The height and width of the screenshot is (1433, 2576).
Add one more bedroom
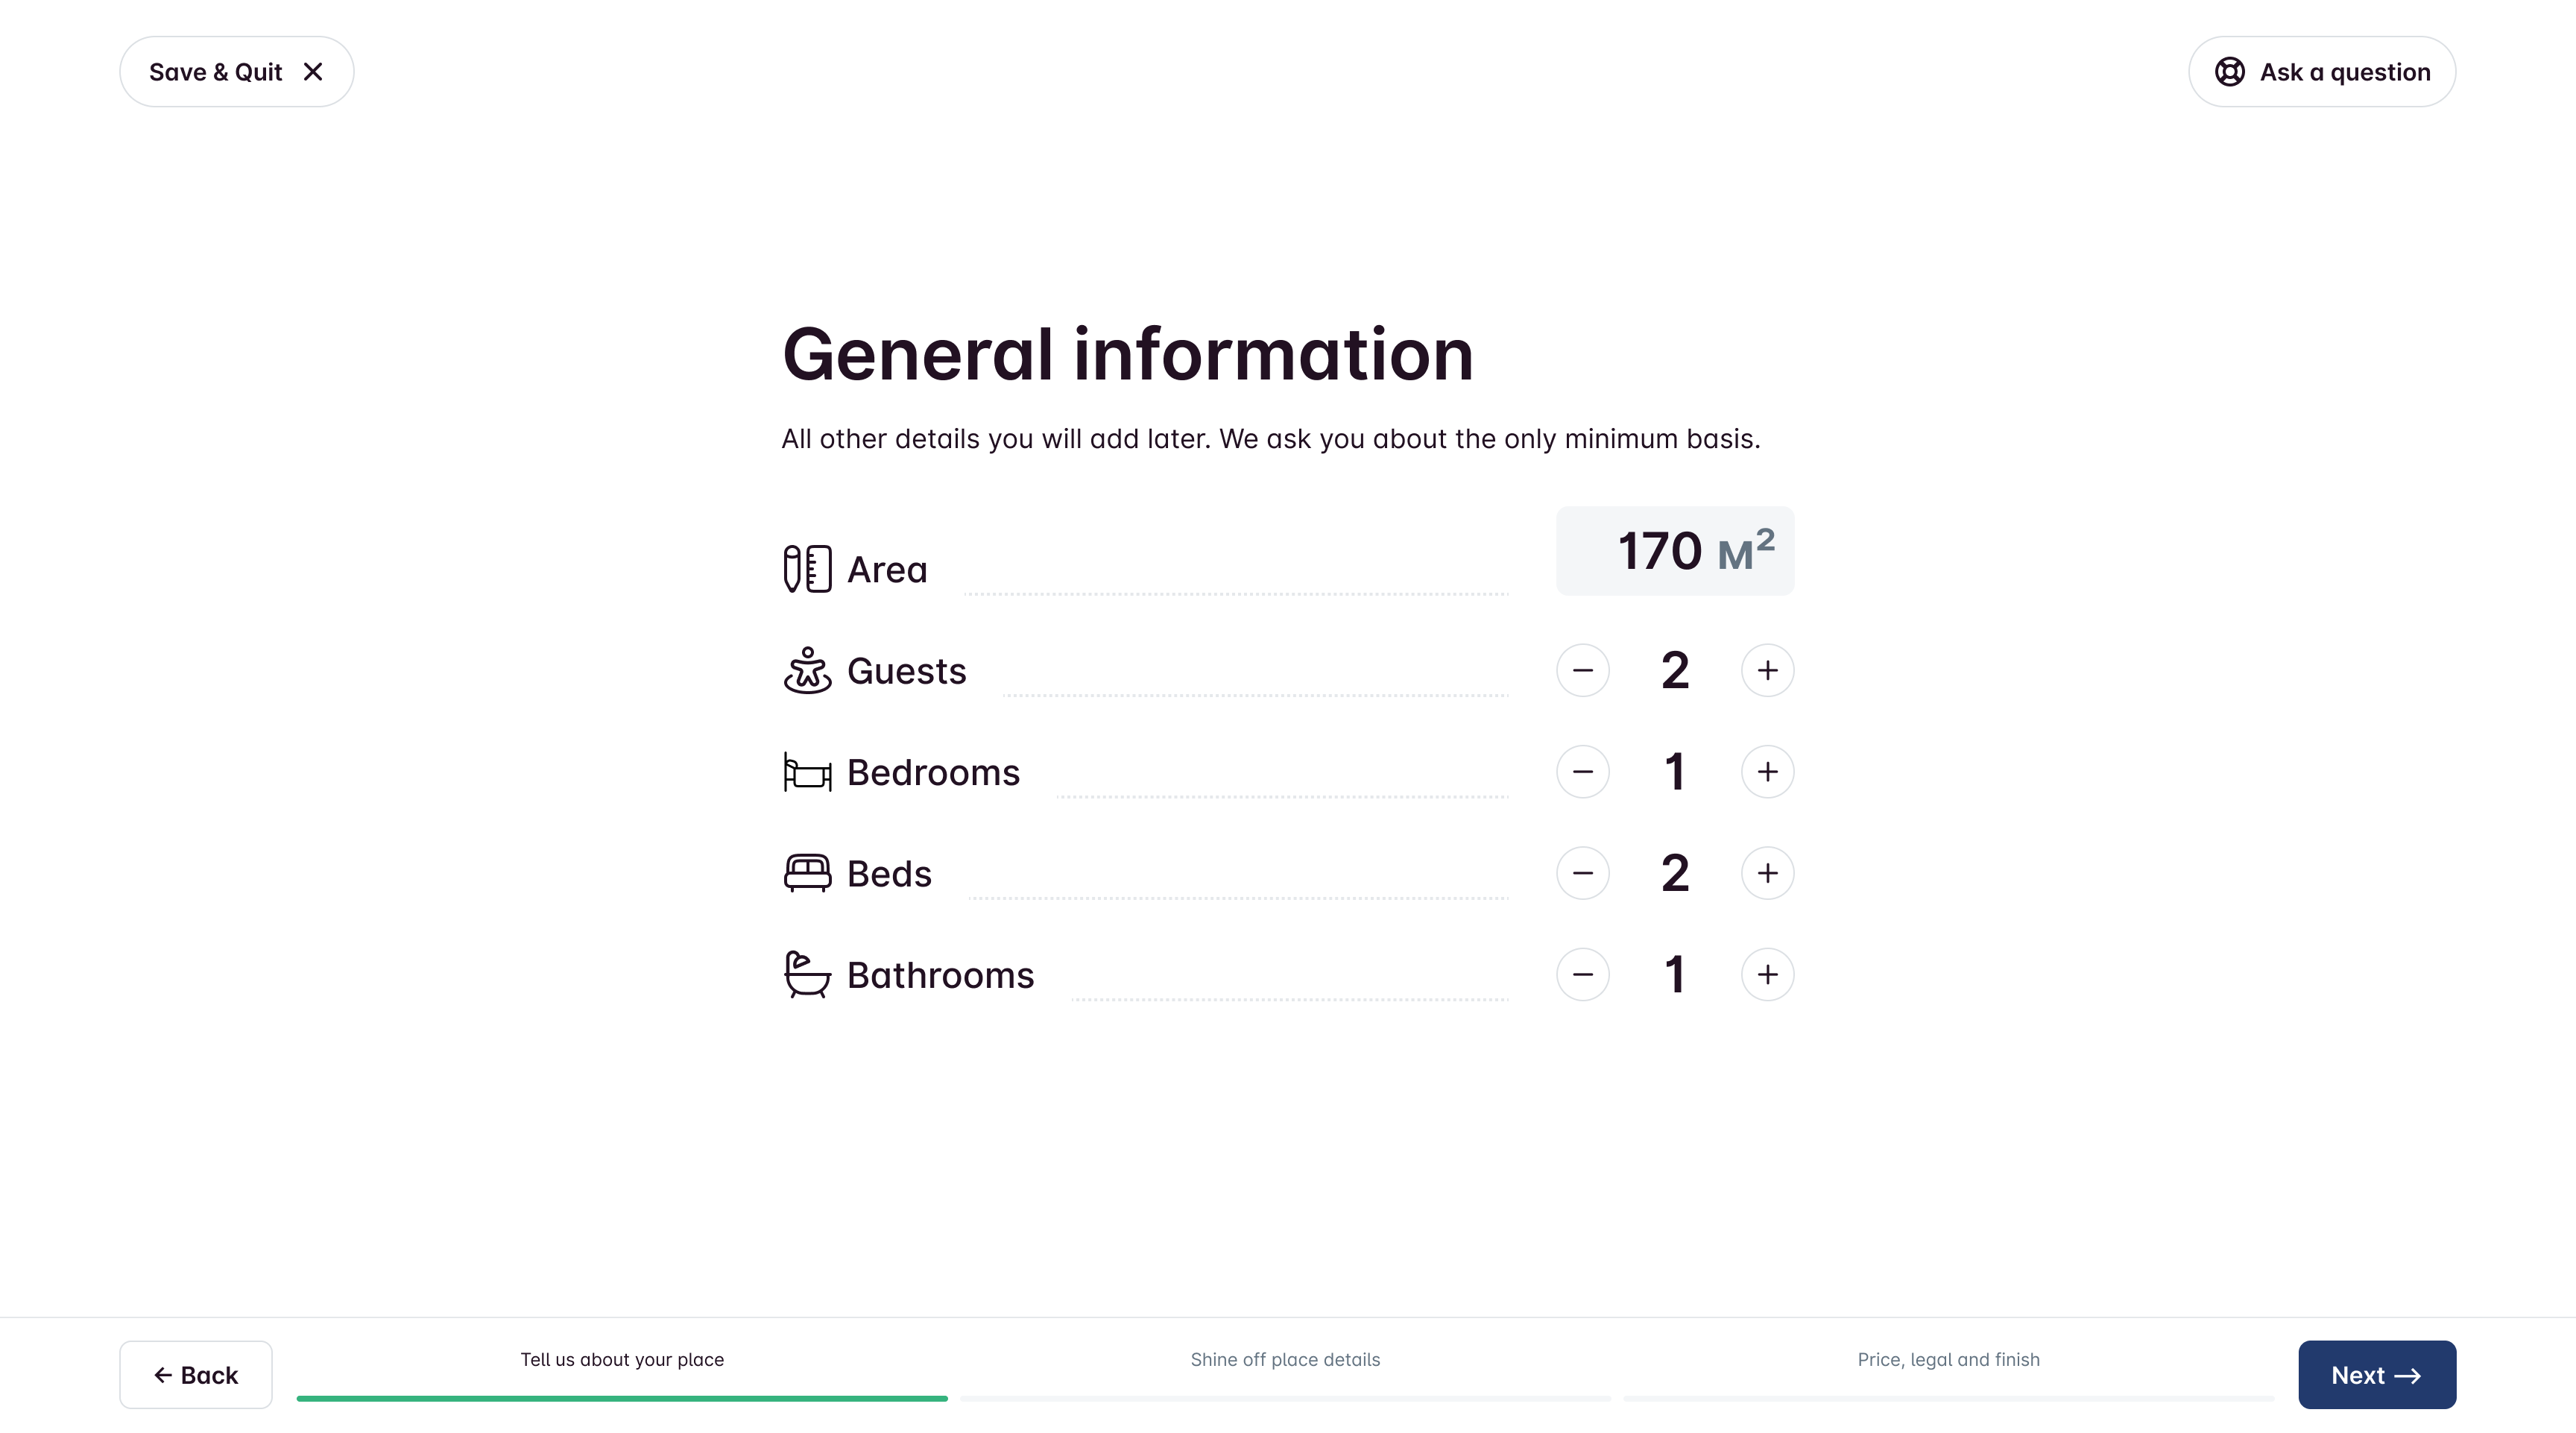[1767, 772]
